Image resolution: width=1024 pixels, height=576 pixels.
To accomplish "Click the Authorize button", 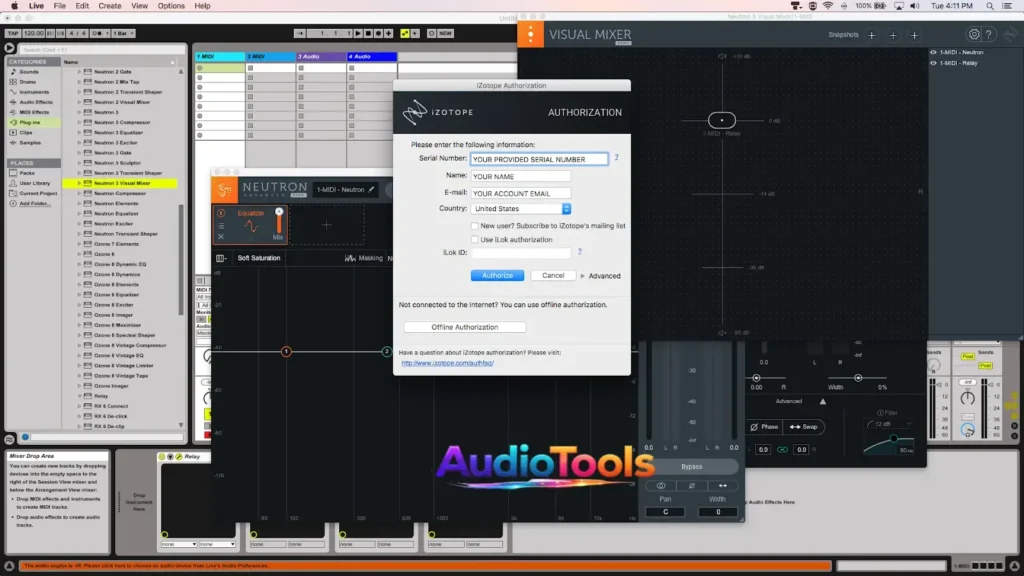I will [x=498, y=275].
